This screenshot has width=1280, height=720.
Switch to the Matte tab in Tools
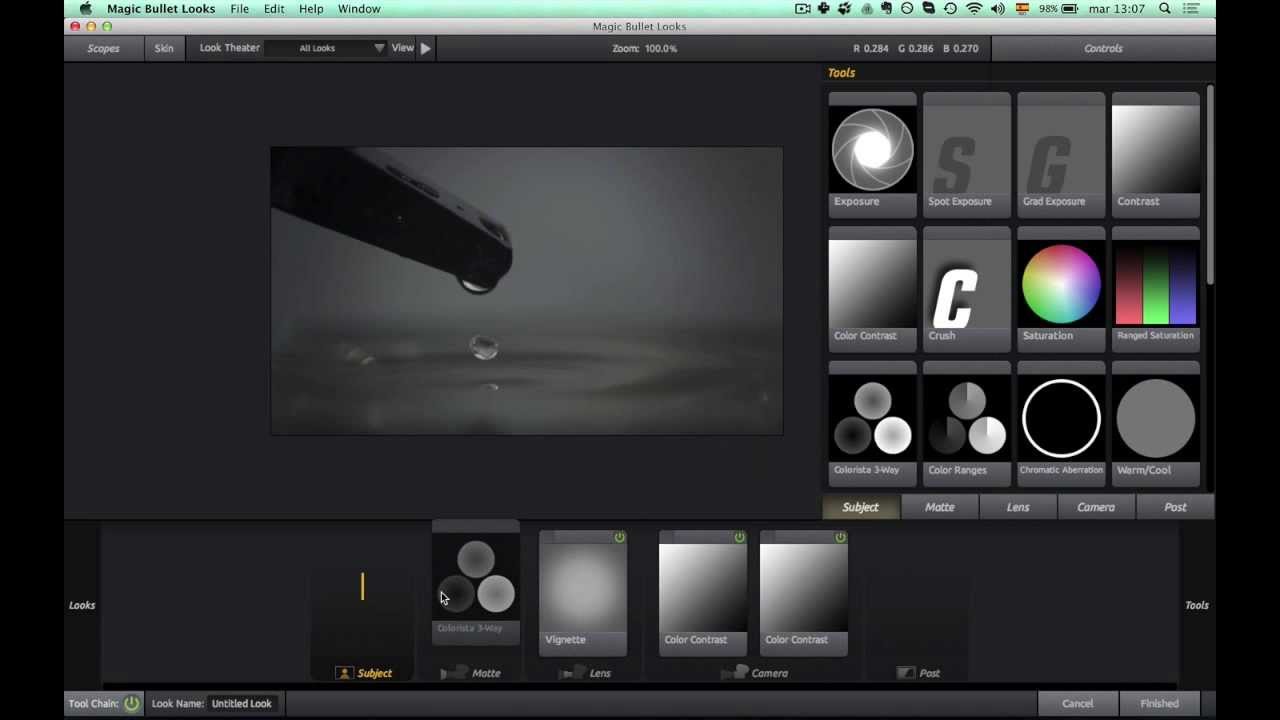coord(940,507)
